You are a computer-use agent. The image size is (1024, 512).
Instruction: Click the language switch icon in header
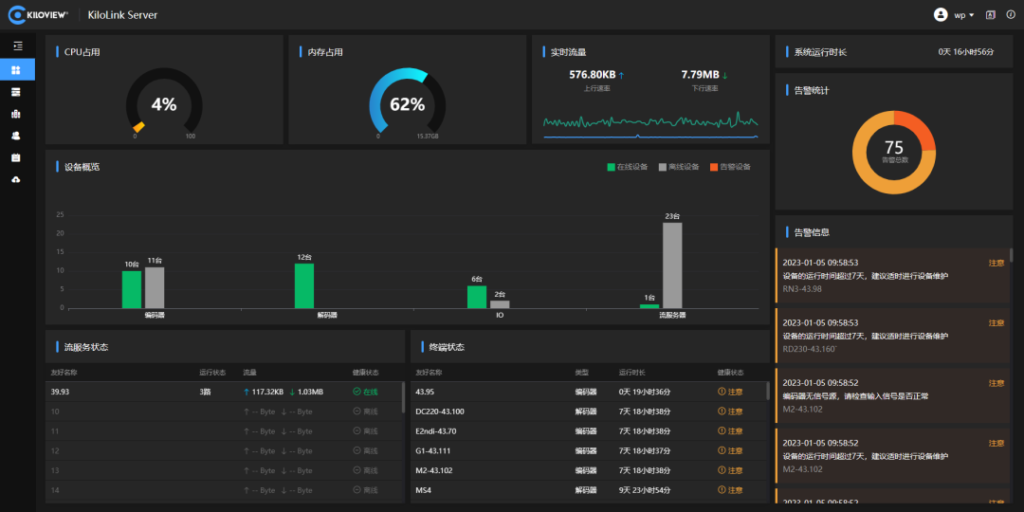coord(990,14)
